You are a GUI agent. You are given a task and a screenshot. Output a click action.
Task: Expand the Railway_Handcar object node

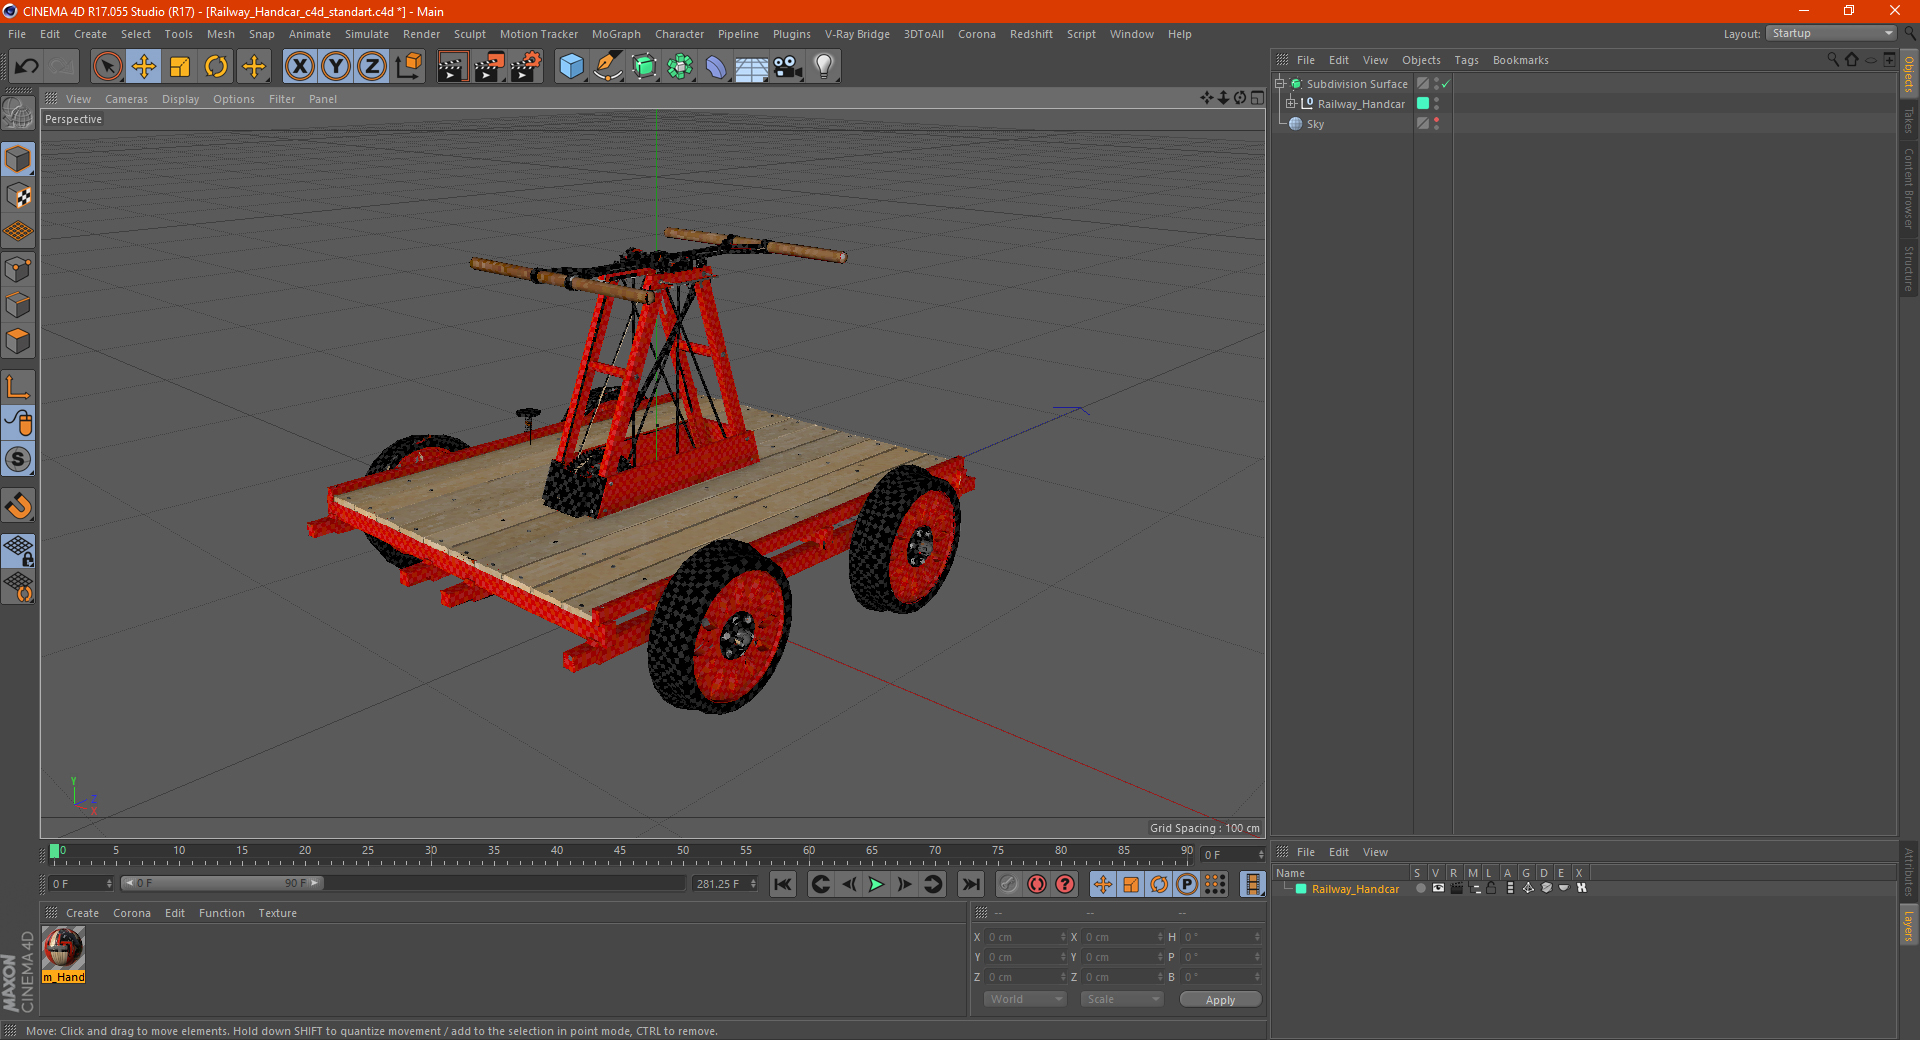click(1291, 103)
